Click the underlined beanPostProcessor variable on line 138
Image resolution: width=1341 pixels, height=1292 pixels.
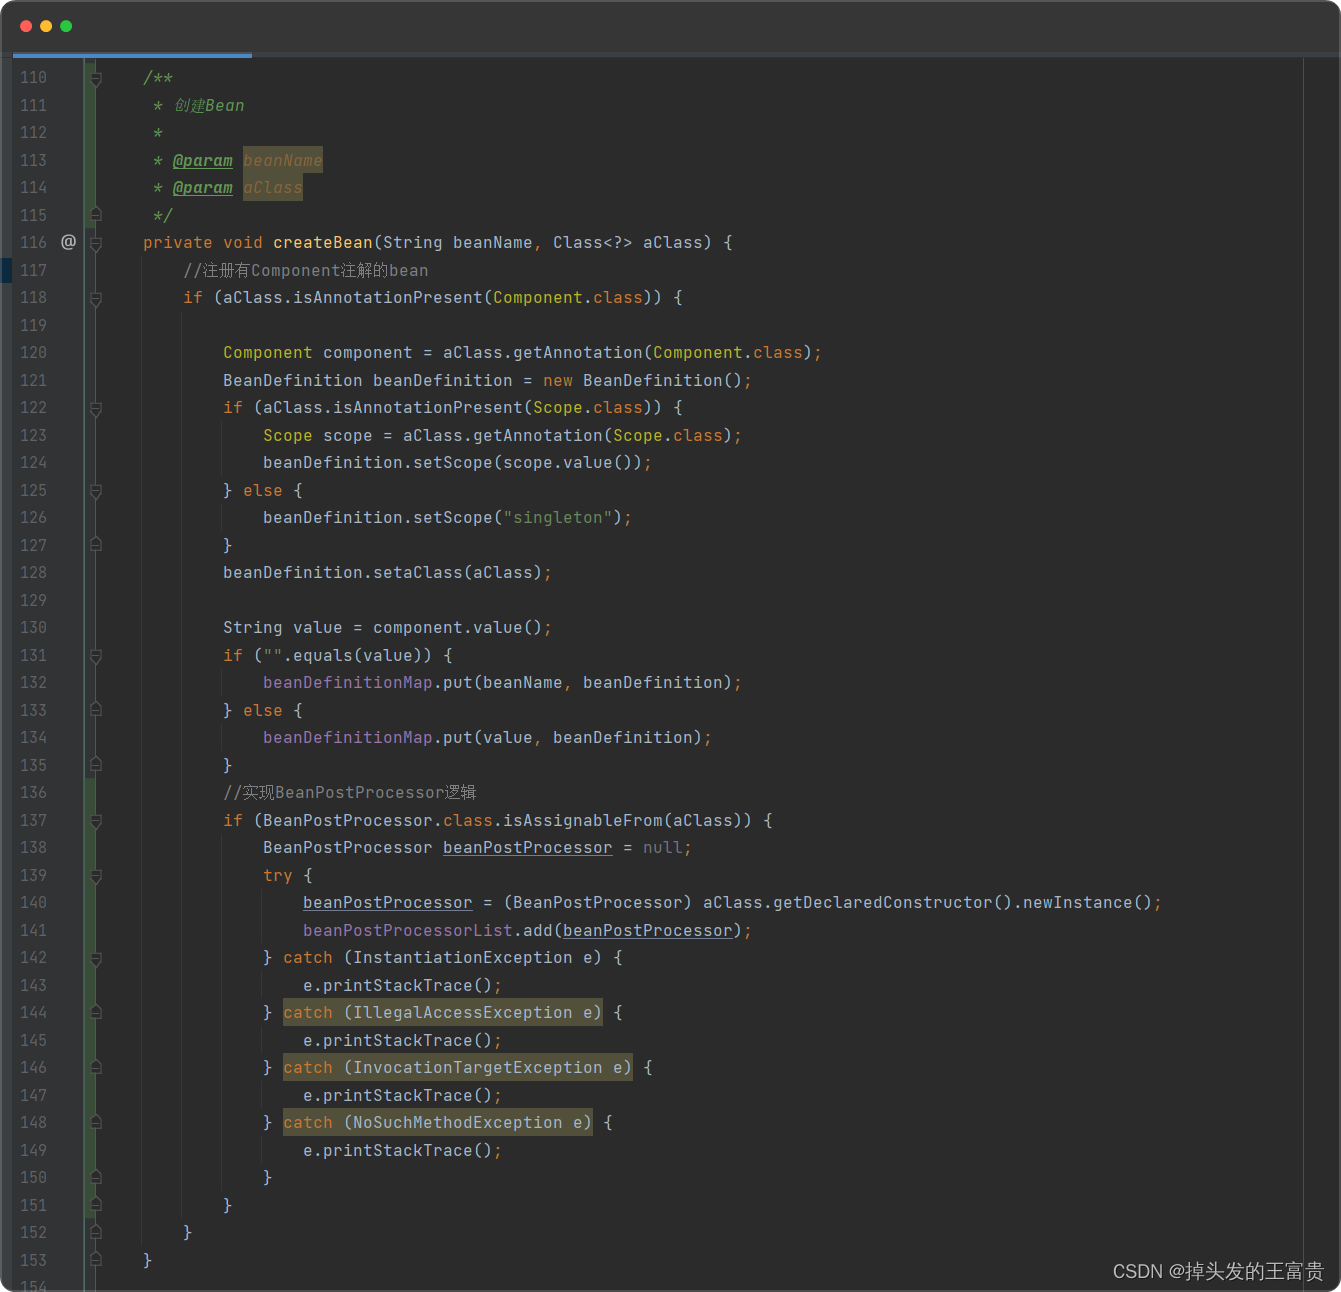coord(528,848)
